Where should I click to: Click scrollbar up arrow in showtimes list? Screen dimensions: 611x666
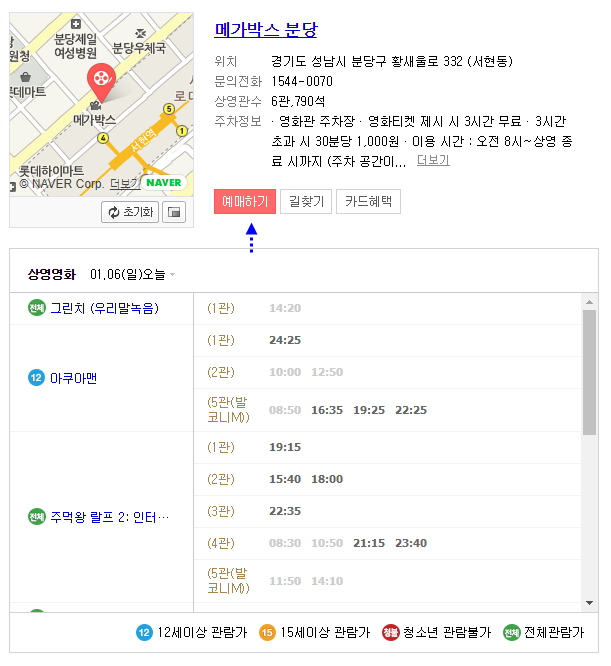[589, 302]
